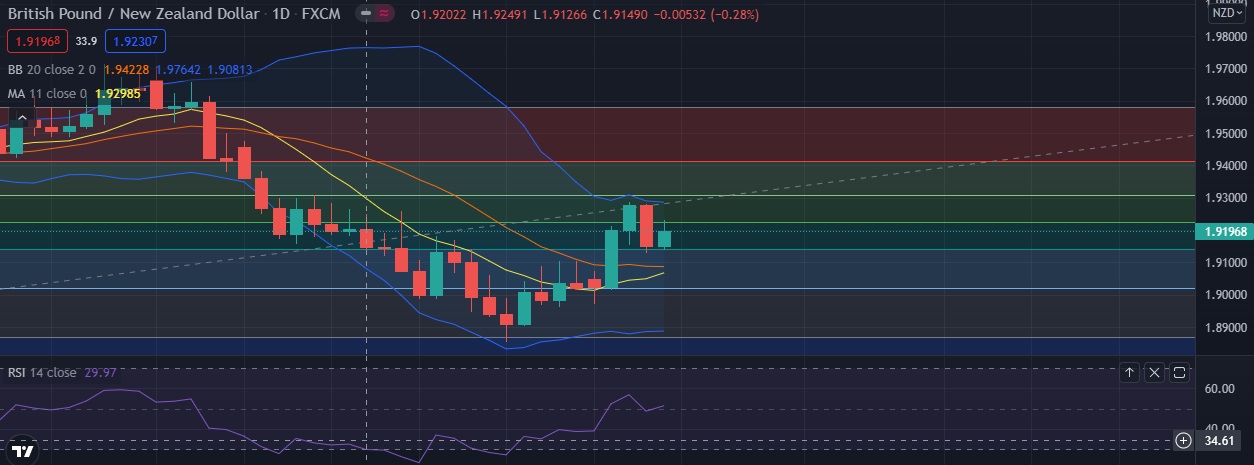Viewport: 1254px width, 465px height.
Task: Click the pink data-mode icon beside FXCM
Action: [x=385, y=15]
